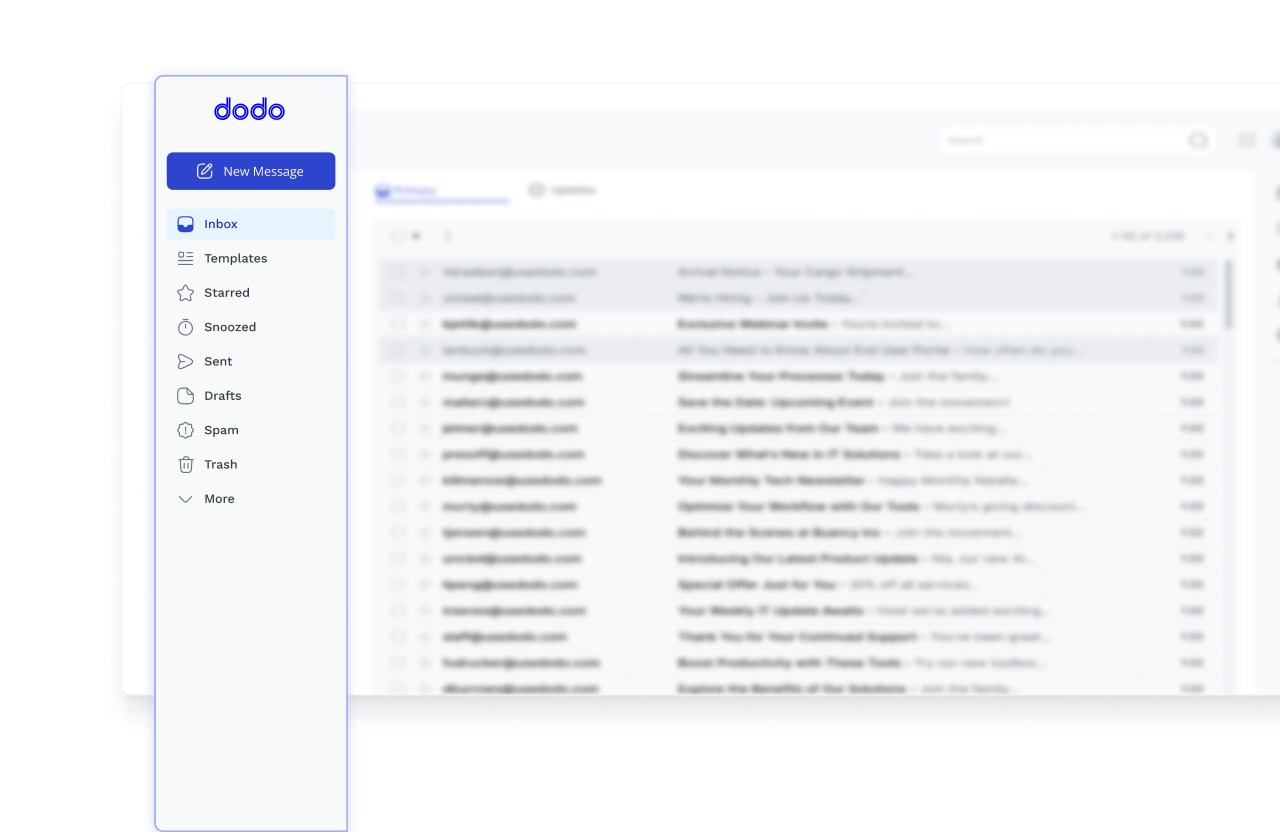Switch to the Primary tab
The height and width of the screenshot is (832, 1280).
(x=410, y=190)
